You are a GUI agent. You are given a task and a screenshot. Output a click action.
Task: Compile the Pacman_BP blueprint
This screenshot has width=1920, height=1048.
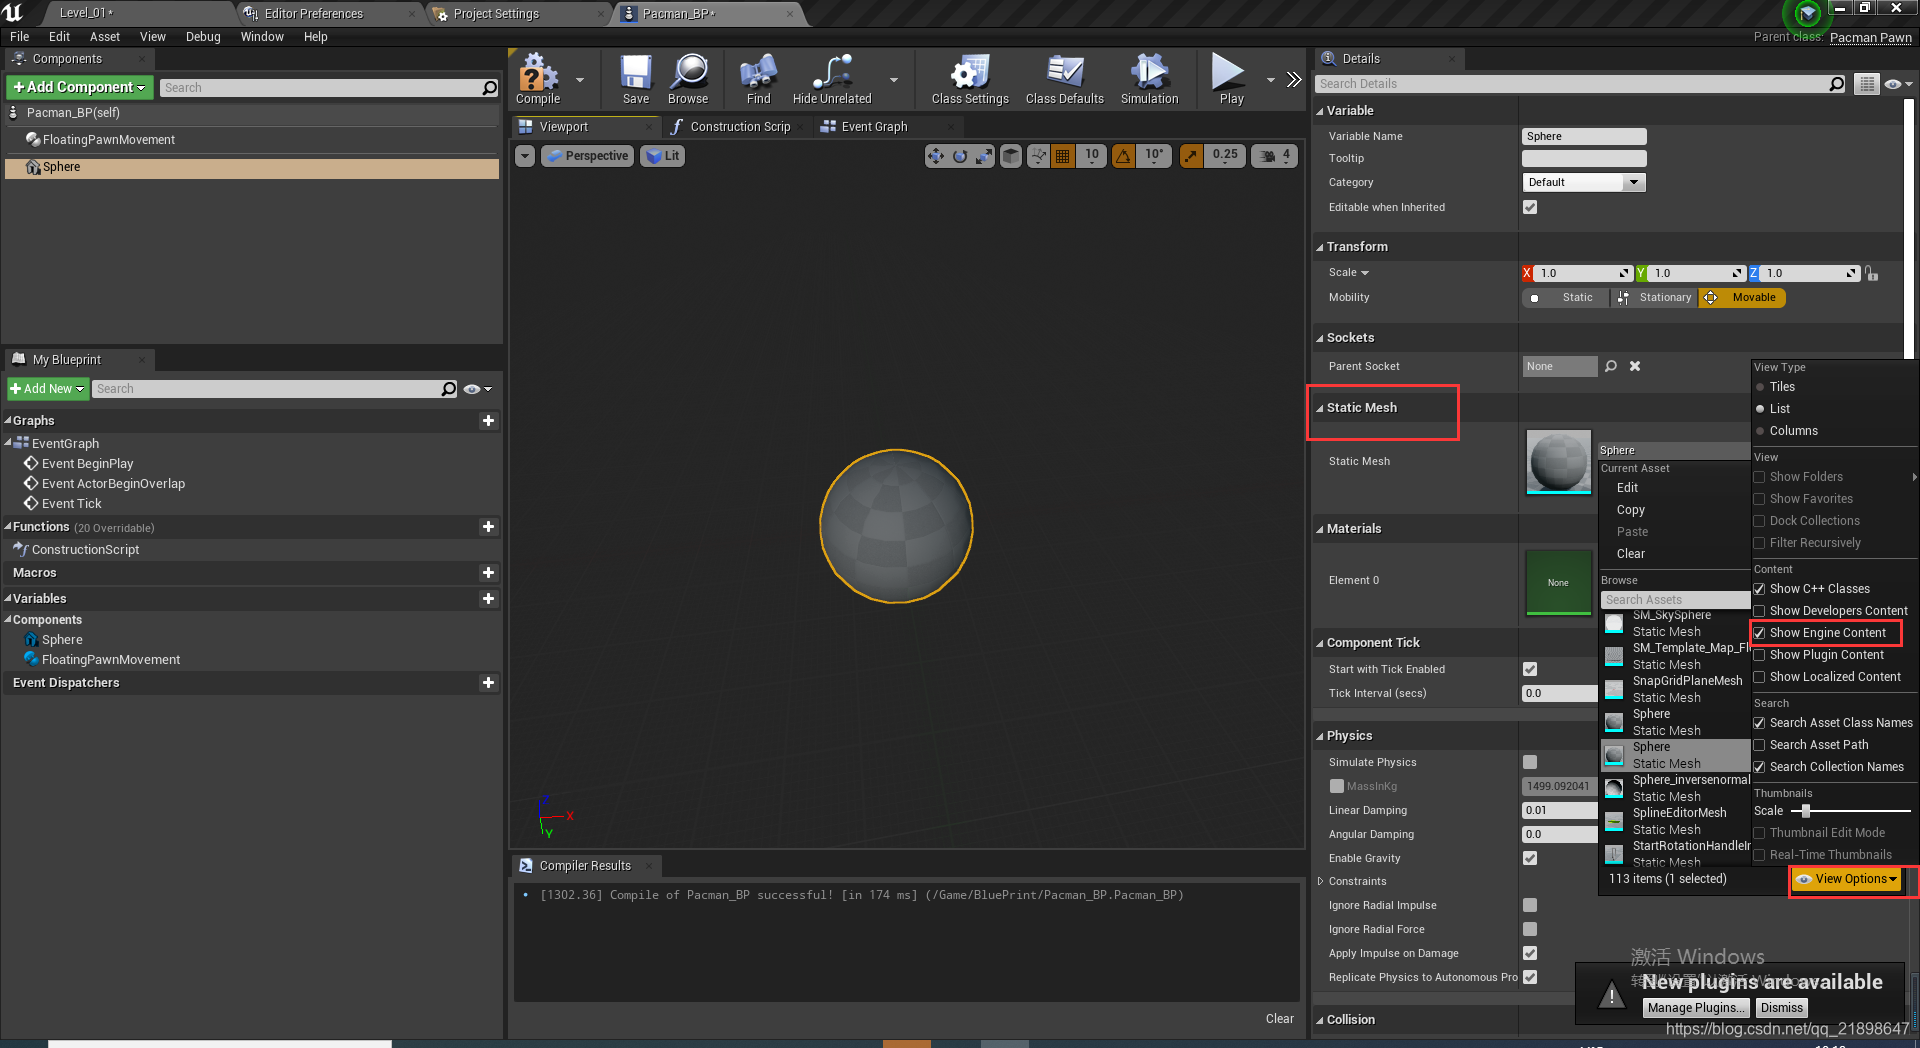tap(538, 79)
